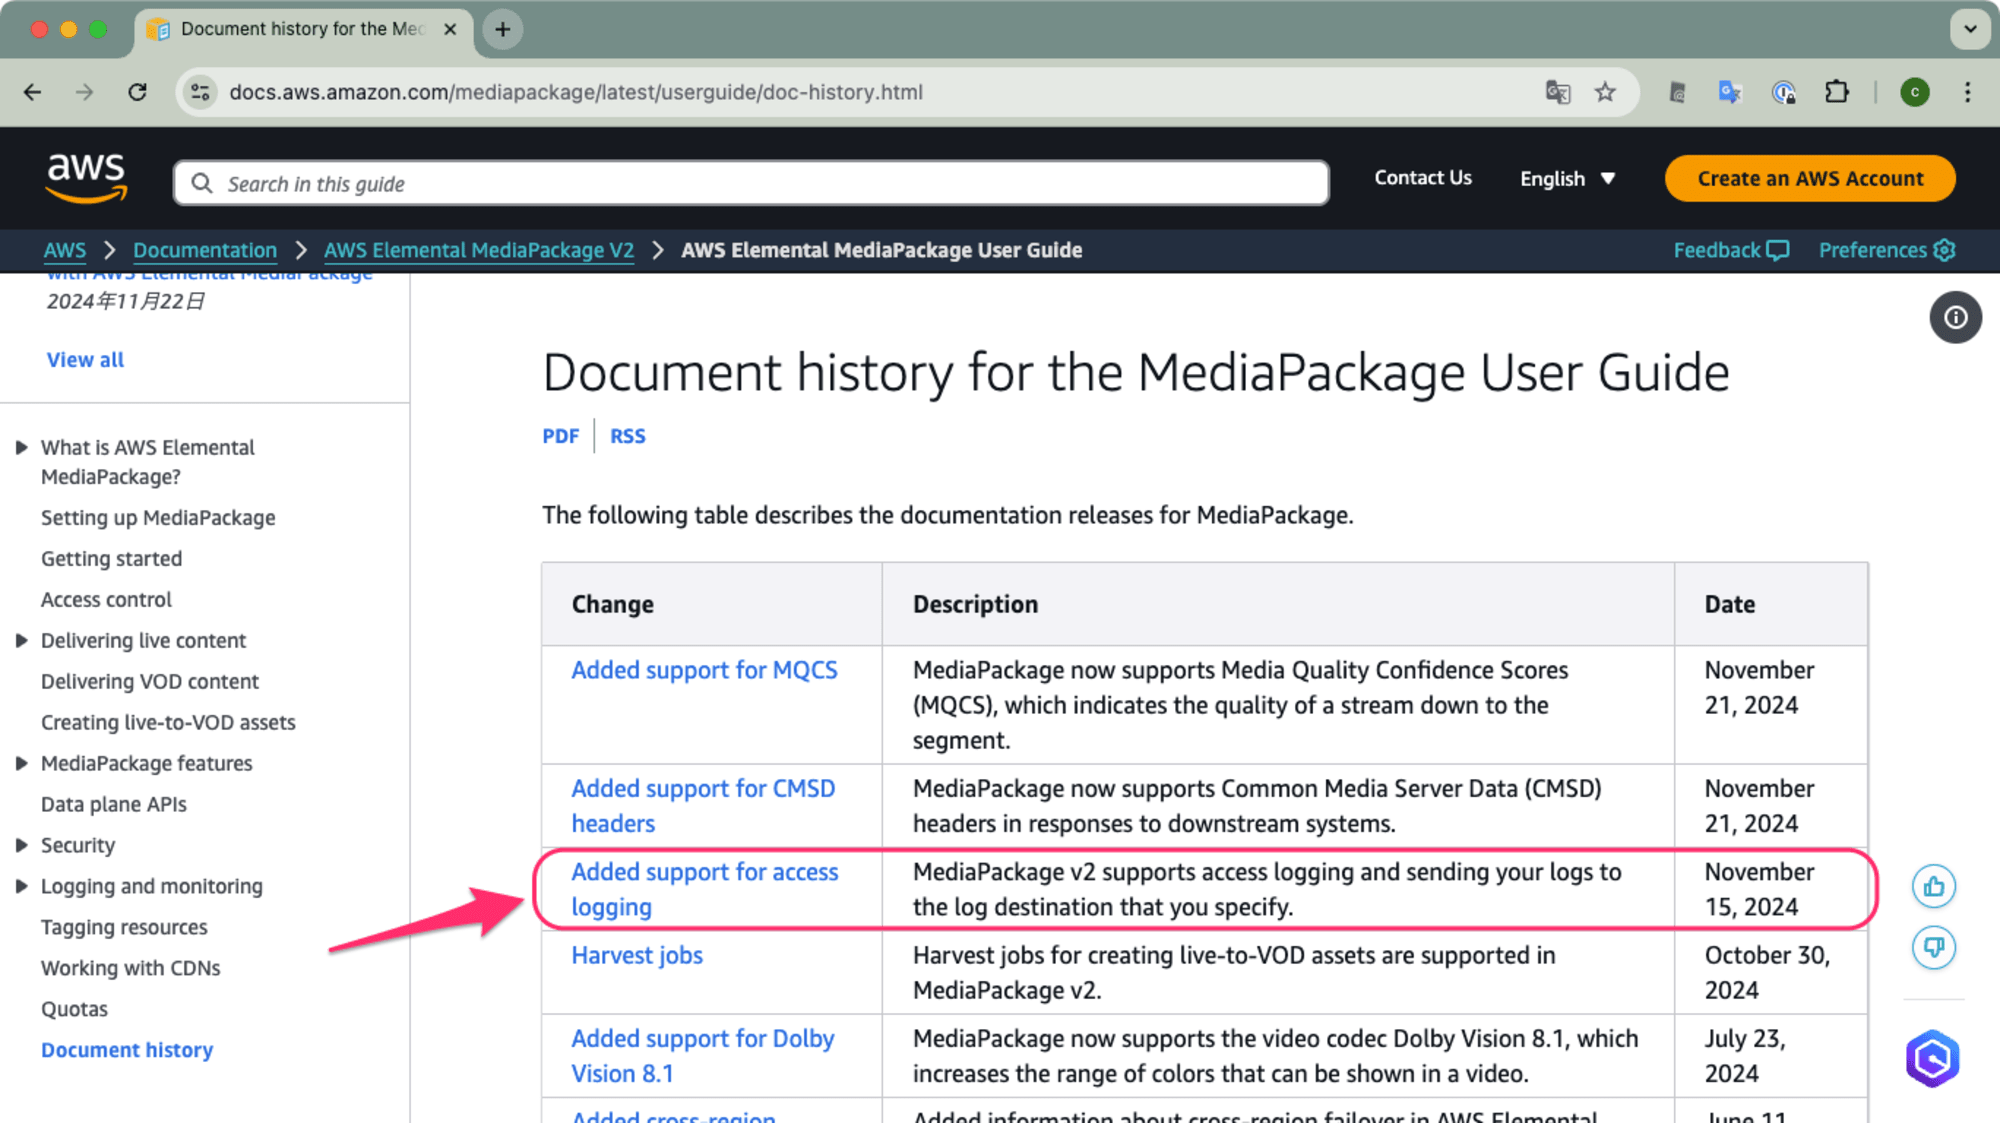This screenshot has width=2000, height=1123.
Task: Click Create an AWS Account button
Action: click(1810, 179)
